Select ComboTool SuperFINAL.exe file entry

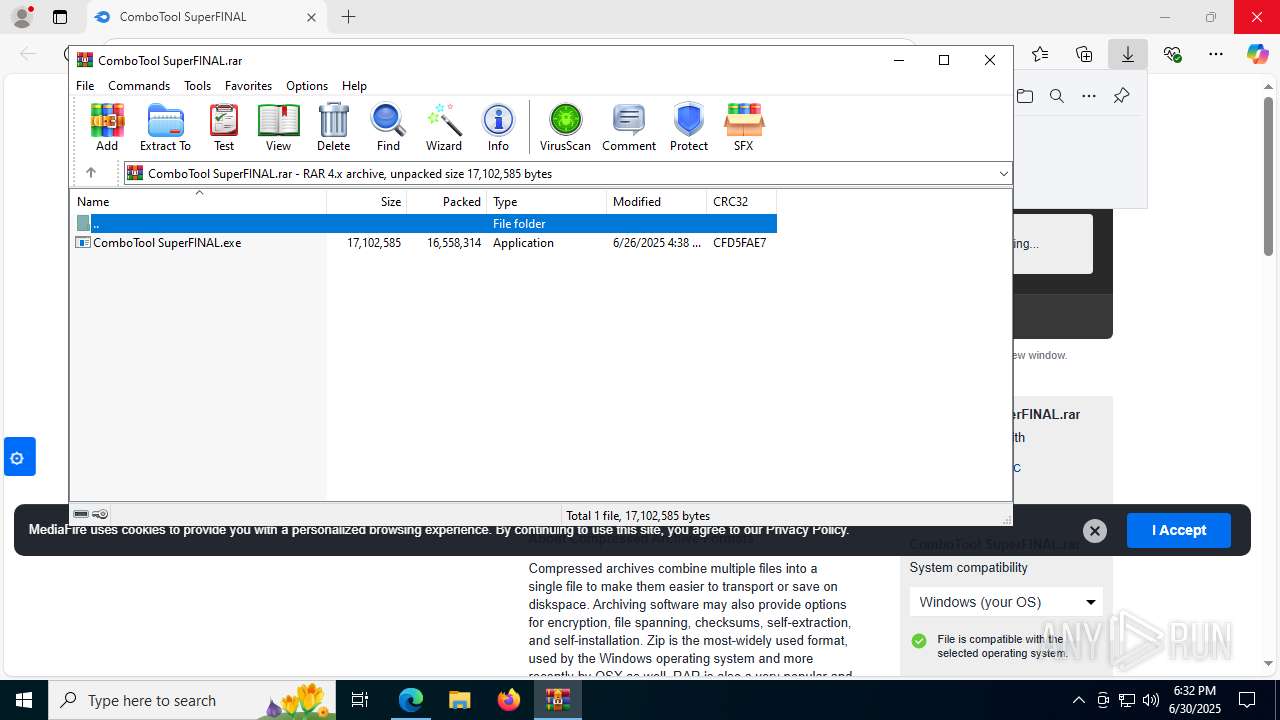[167, 242]
